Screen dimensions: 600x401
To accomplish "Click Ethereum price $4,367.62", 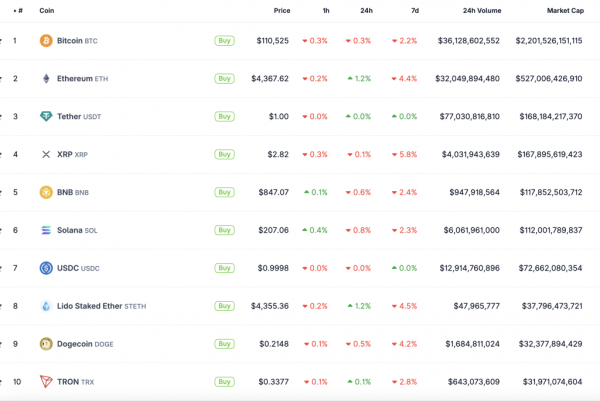I will [x=270, y=78].
